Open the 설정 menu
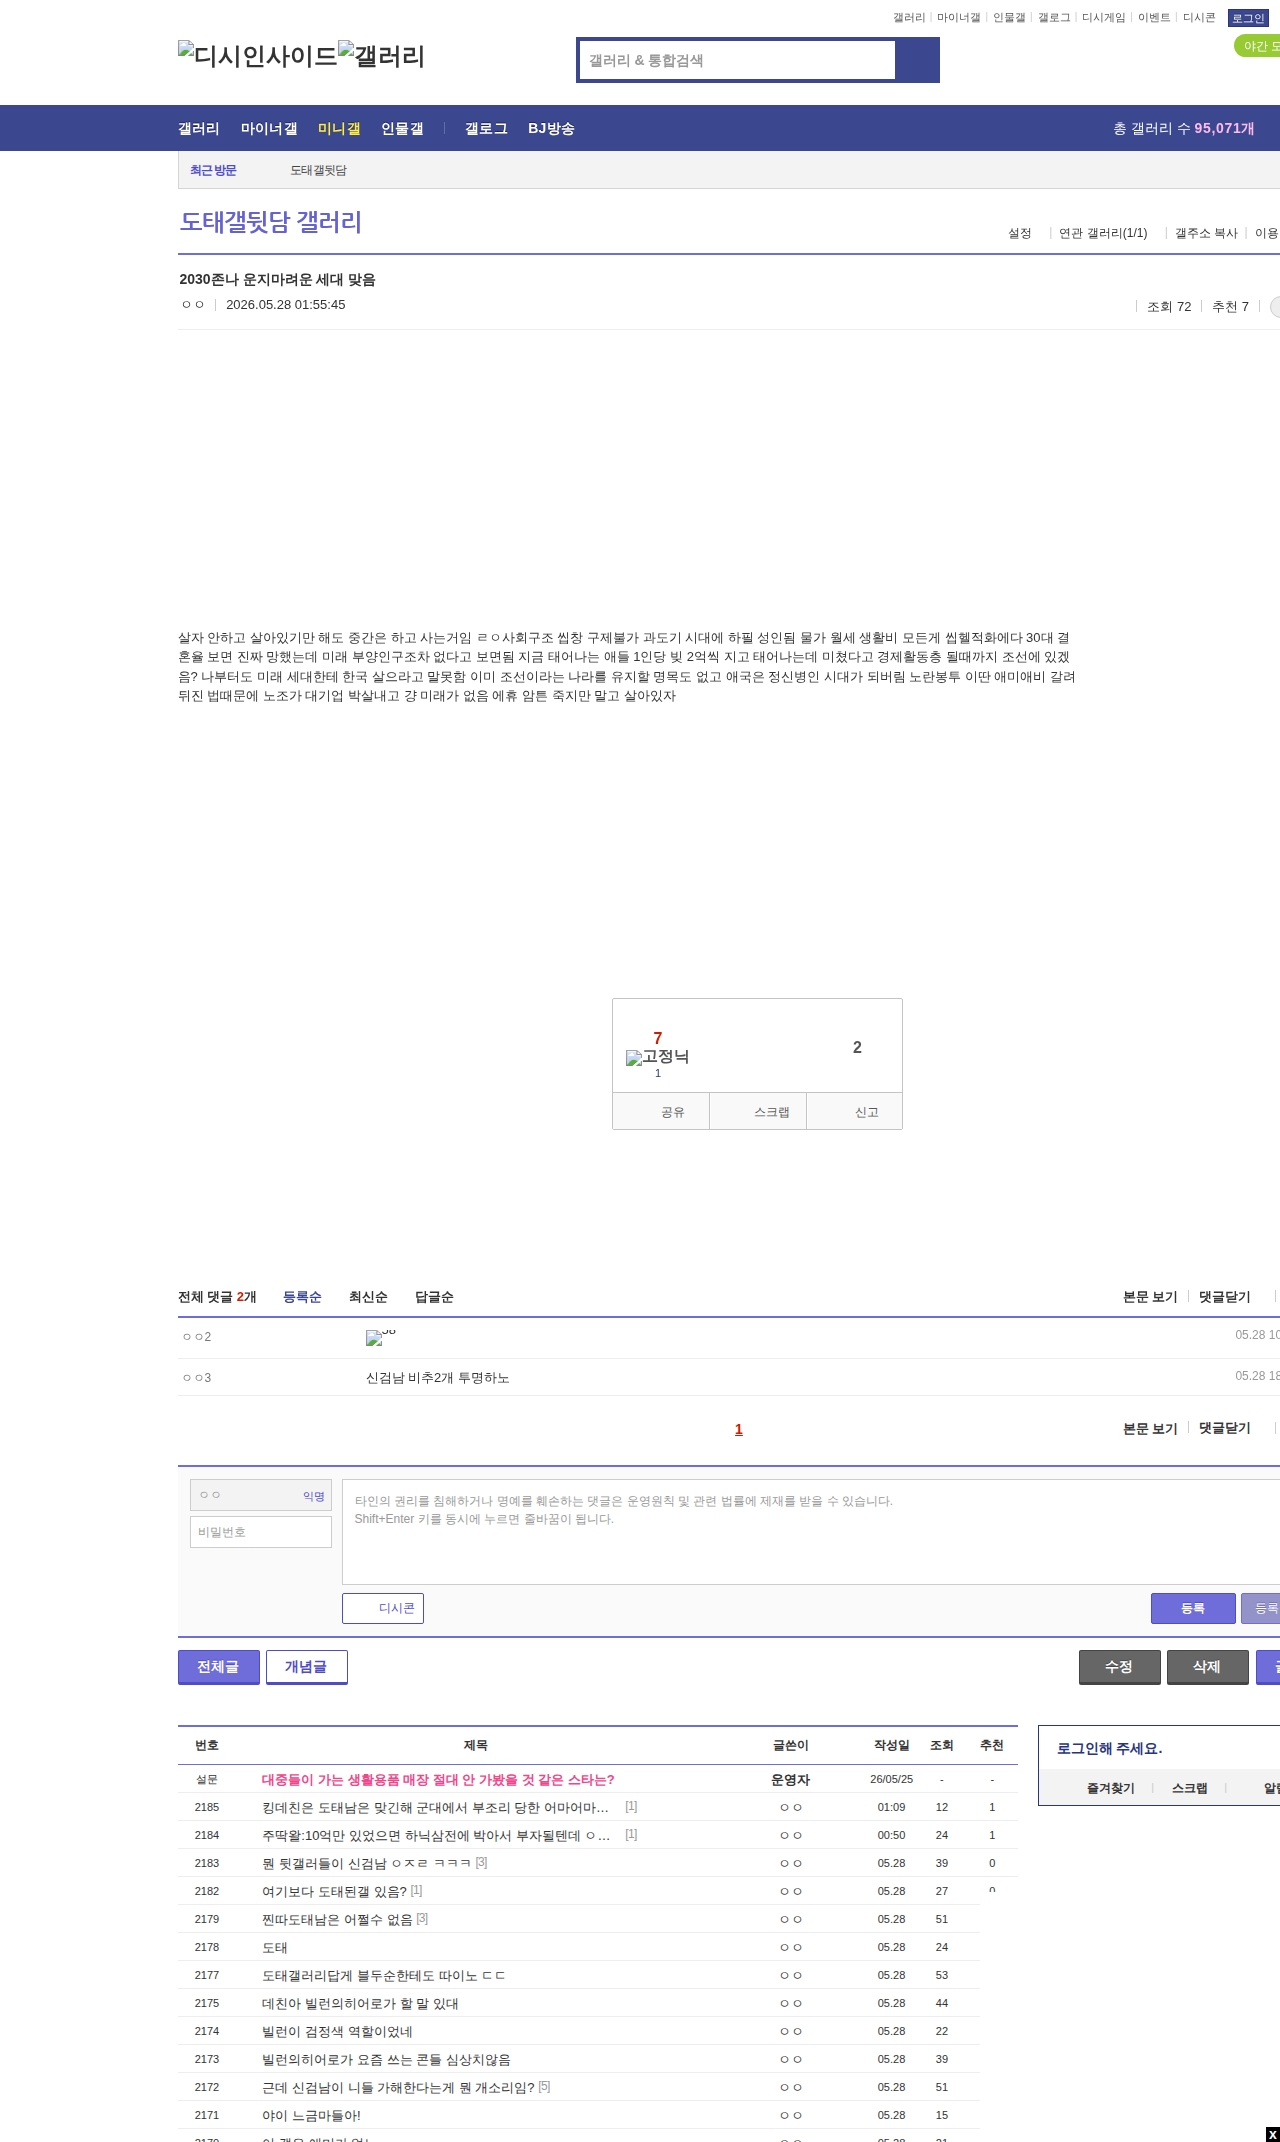 [1019, 233]
